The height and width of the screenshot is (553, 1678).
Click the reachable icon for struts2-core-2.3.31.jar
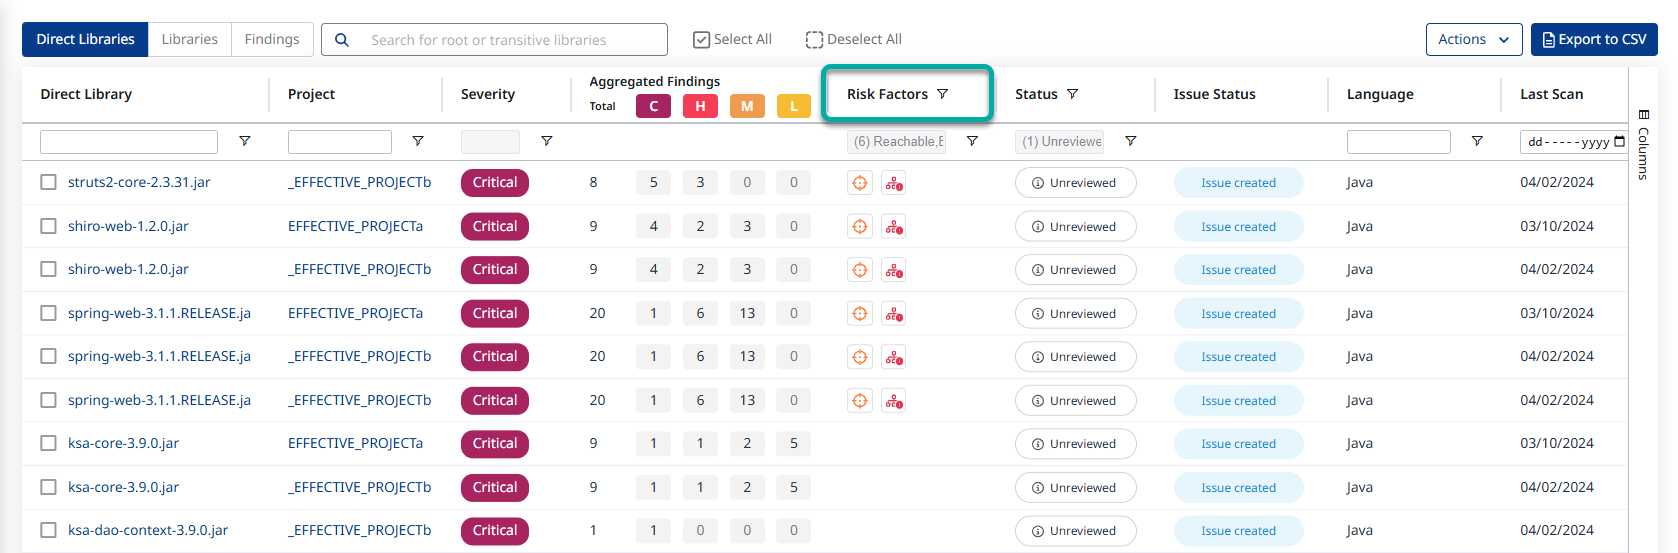pos(859,183)
